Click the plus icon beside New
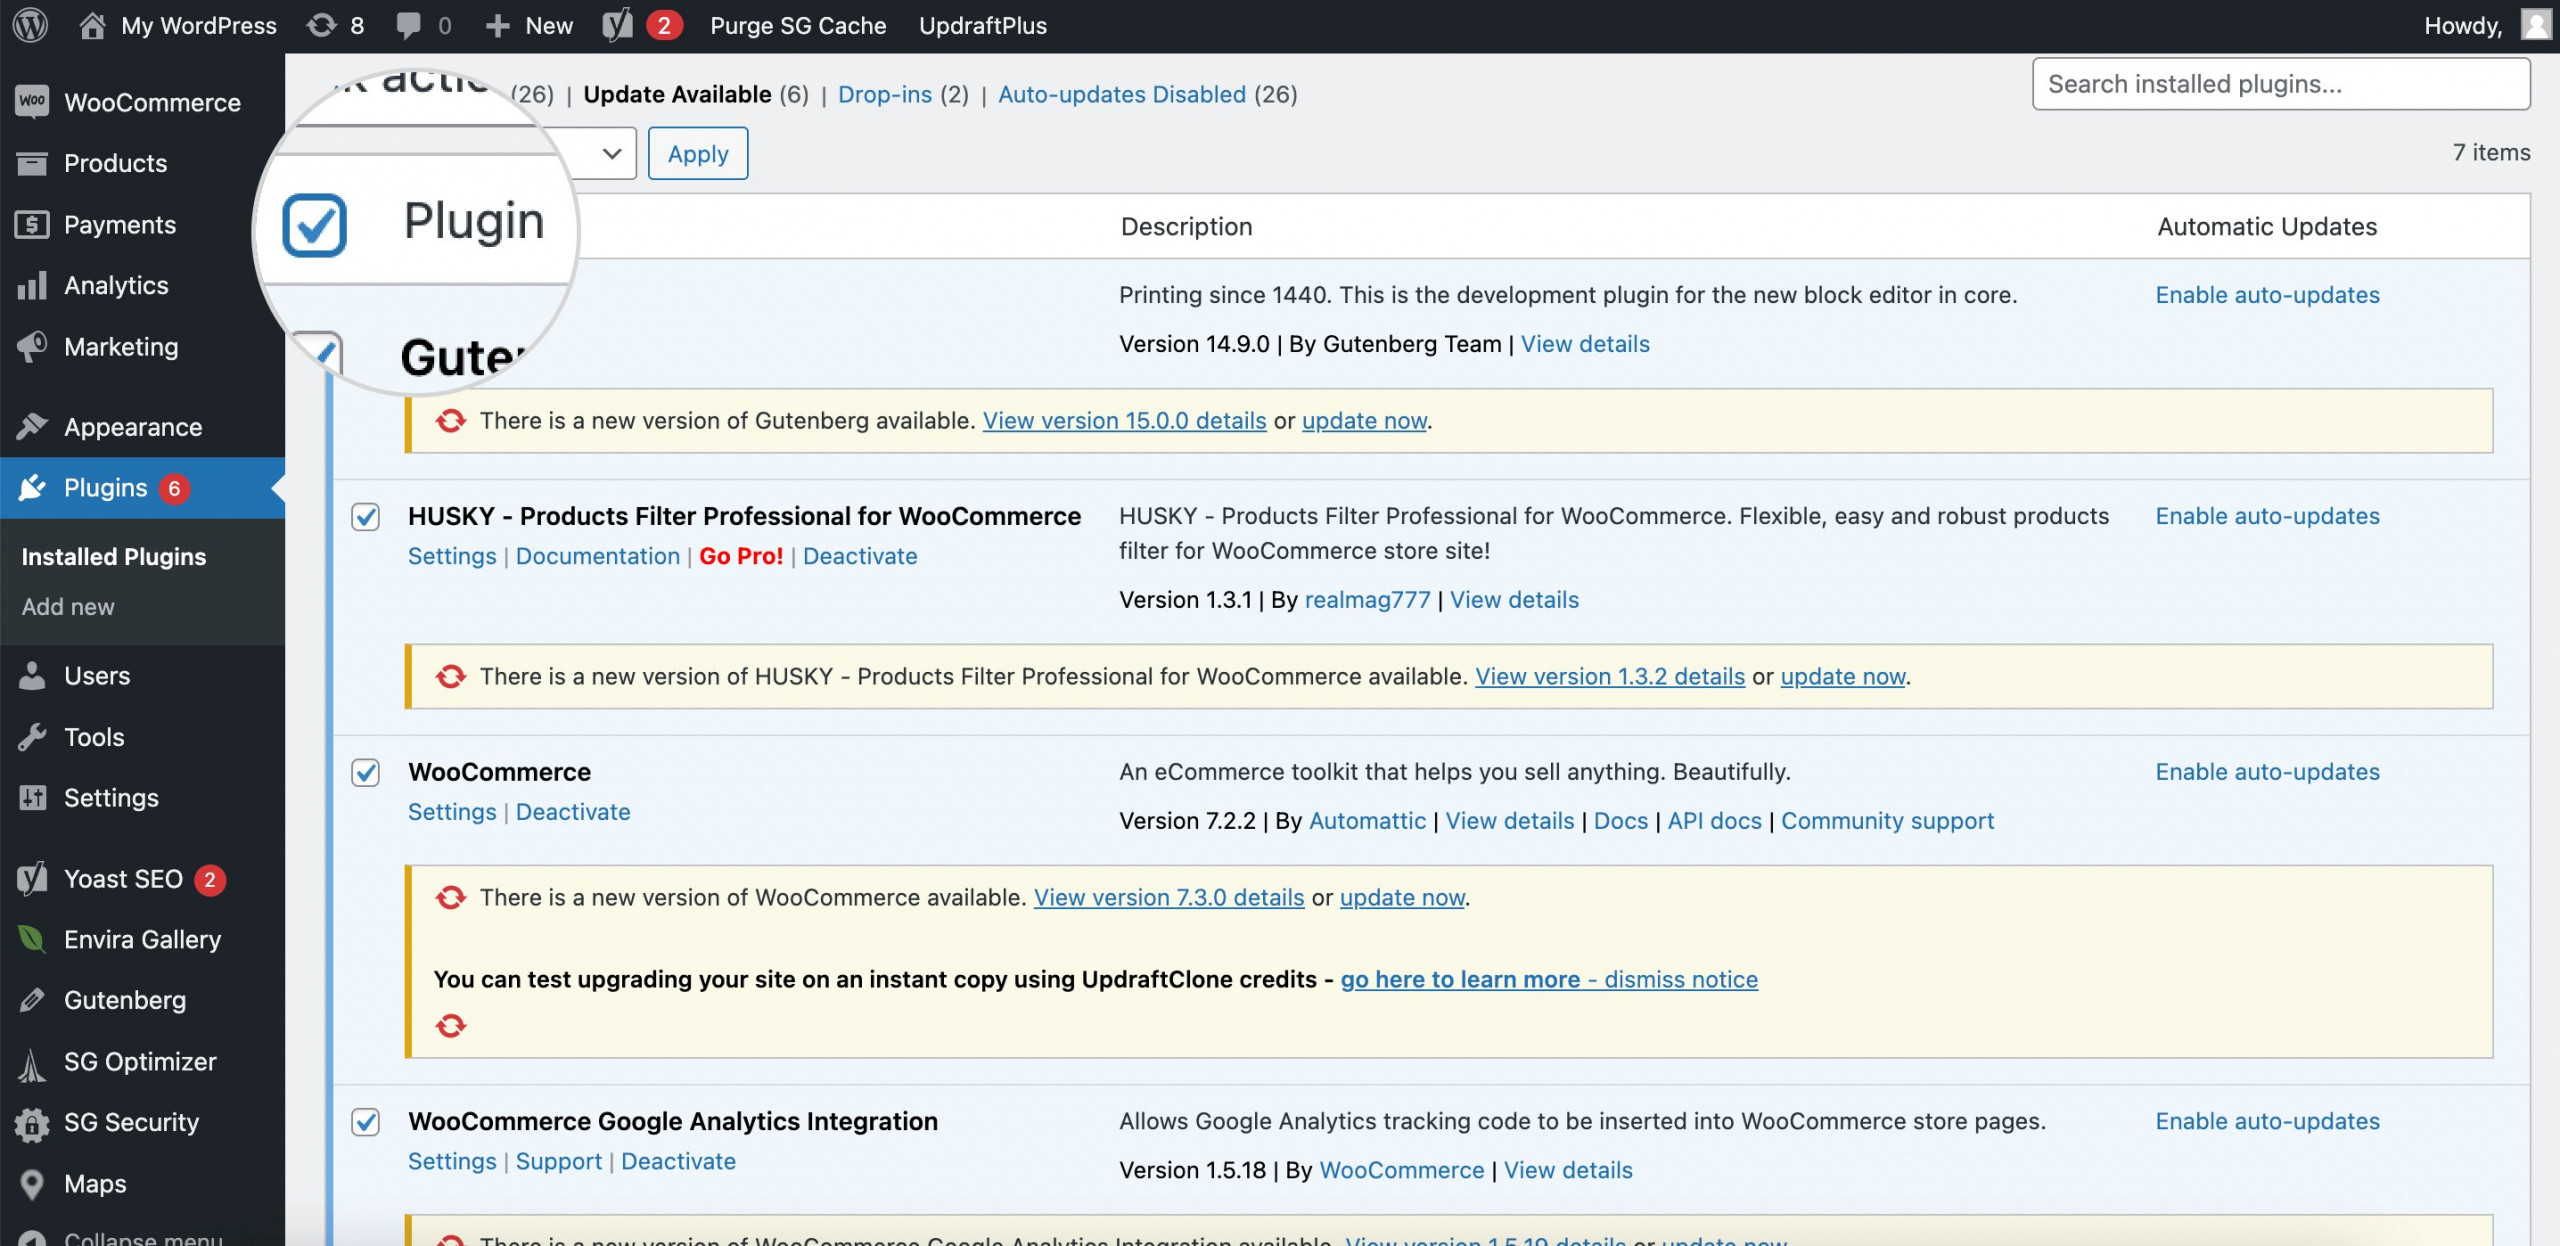Image resolution: width=2560 pixels, height=1246 pixels. pos(497,25)
